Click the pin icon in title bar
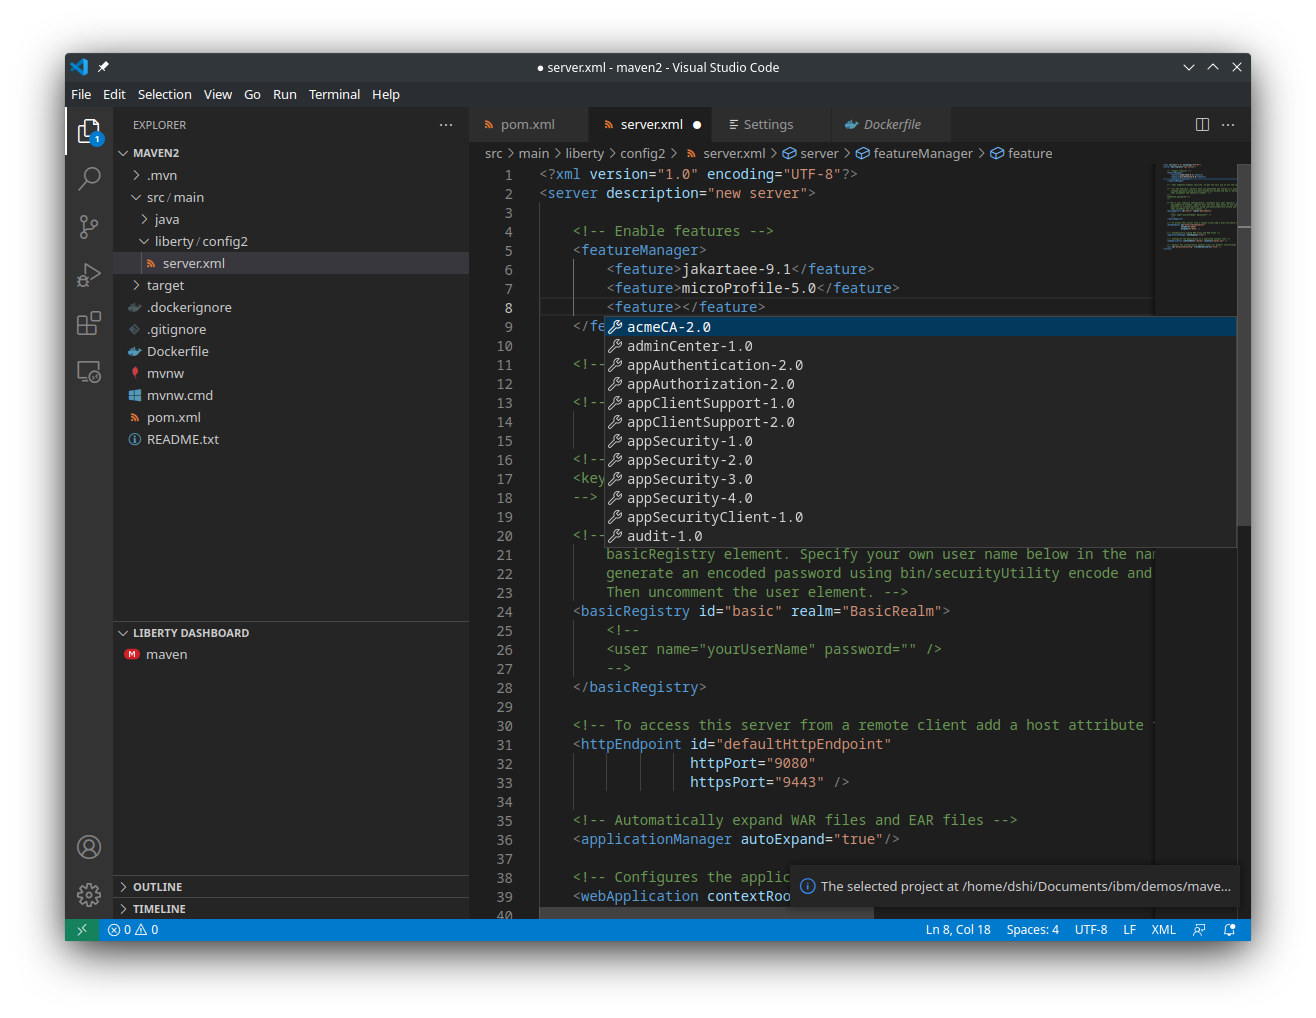Image resolution: width=1316 pixels, height=1018 pixels. [x=103, y=67]
